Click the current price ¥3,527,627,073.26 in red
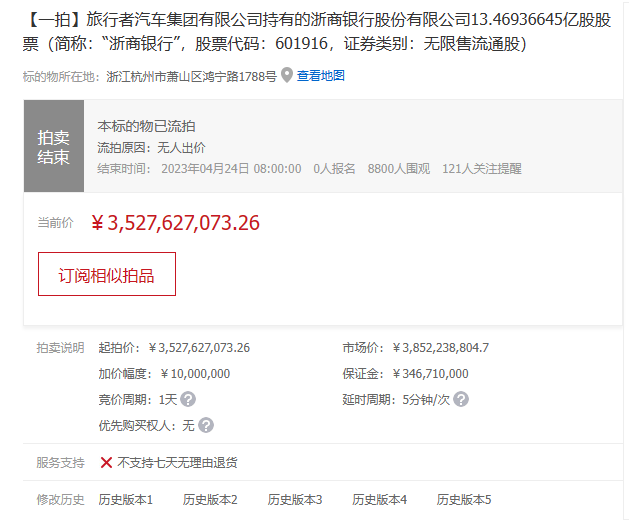The image size is (629, 520). (176, 223)
